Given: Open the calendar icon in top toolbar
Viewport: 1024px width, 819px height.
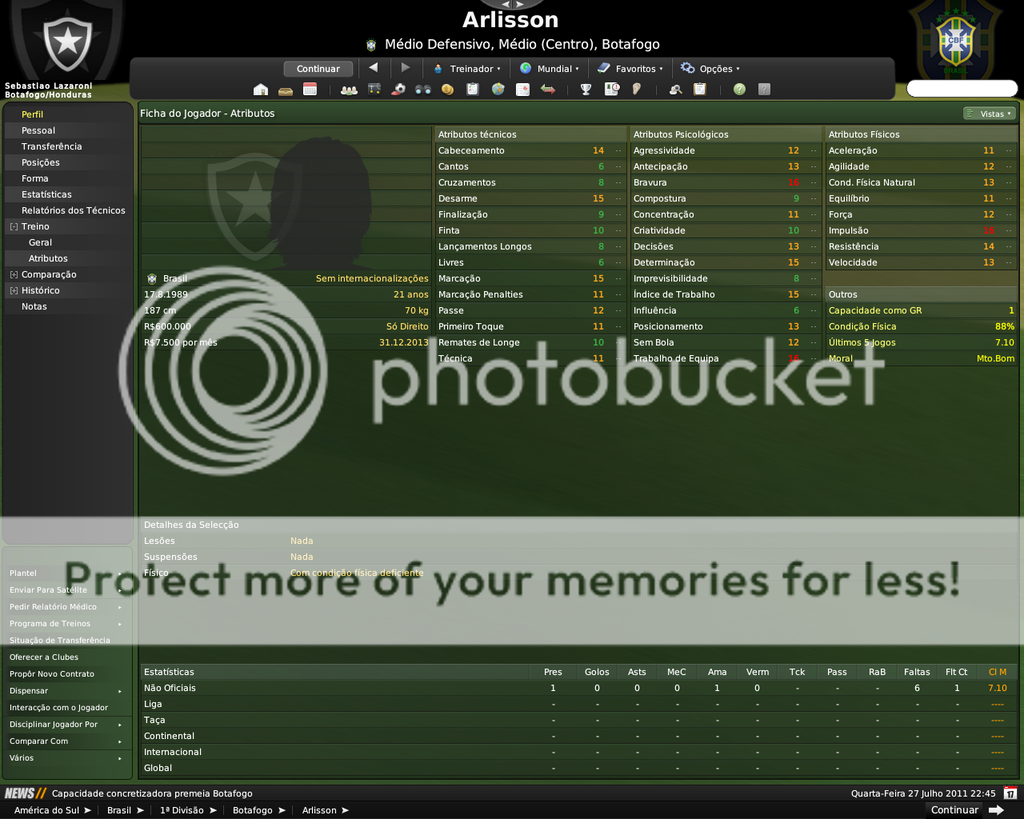Looking at the screenshot, I should coord(310,90).
